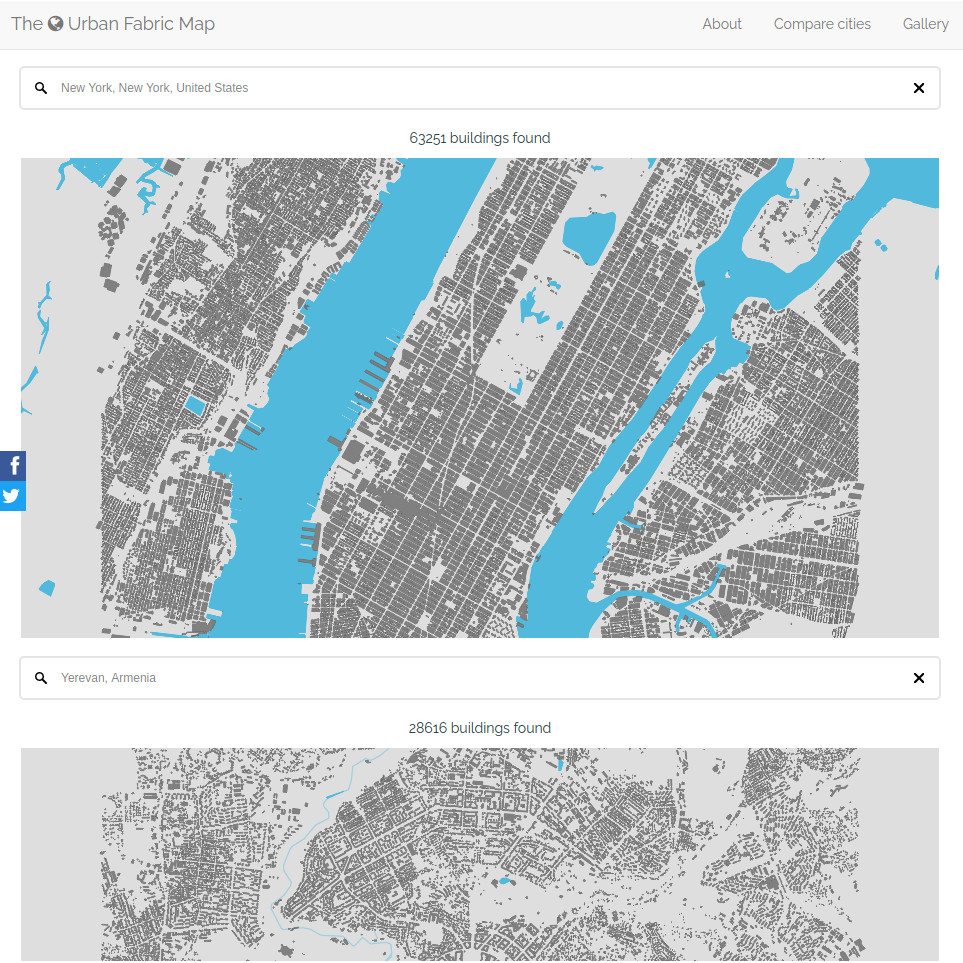Image resolution: width=963 pixels, height=963 pixels.
Task: Click the Yerevan map image
Action: click(x=480, y=855)
